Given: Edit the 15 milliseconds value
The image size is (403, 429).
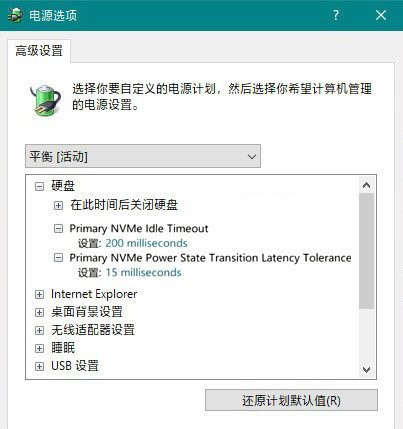Looking at the screenshot, I should [143, 272].
